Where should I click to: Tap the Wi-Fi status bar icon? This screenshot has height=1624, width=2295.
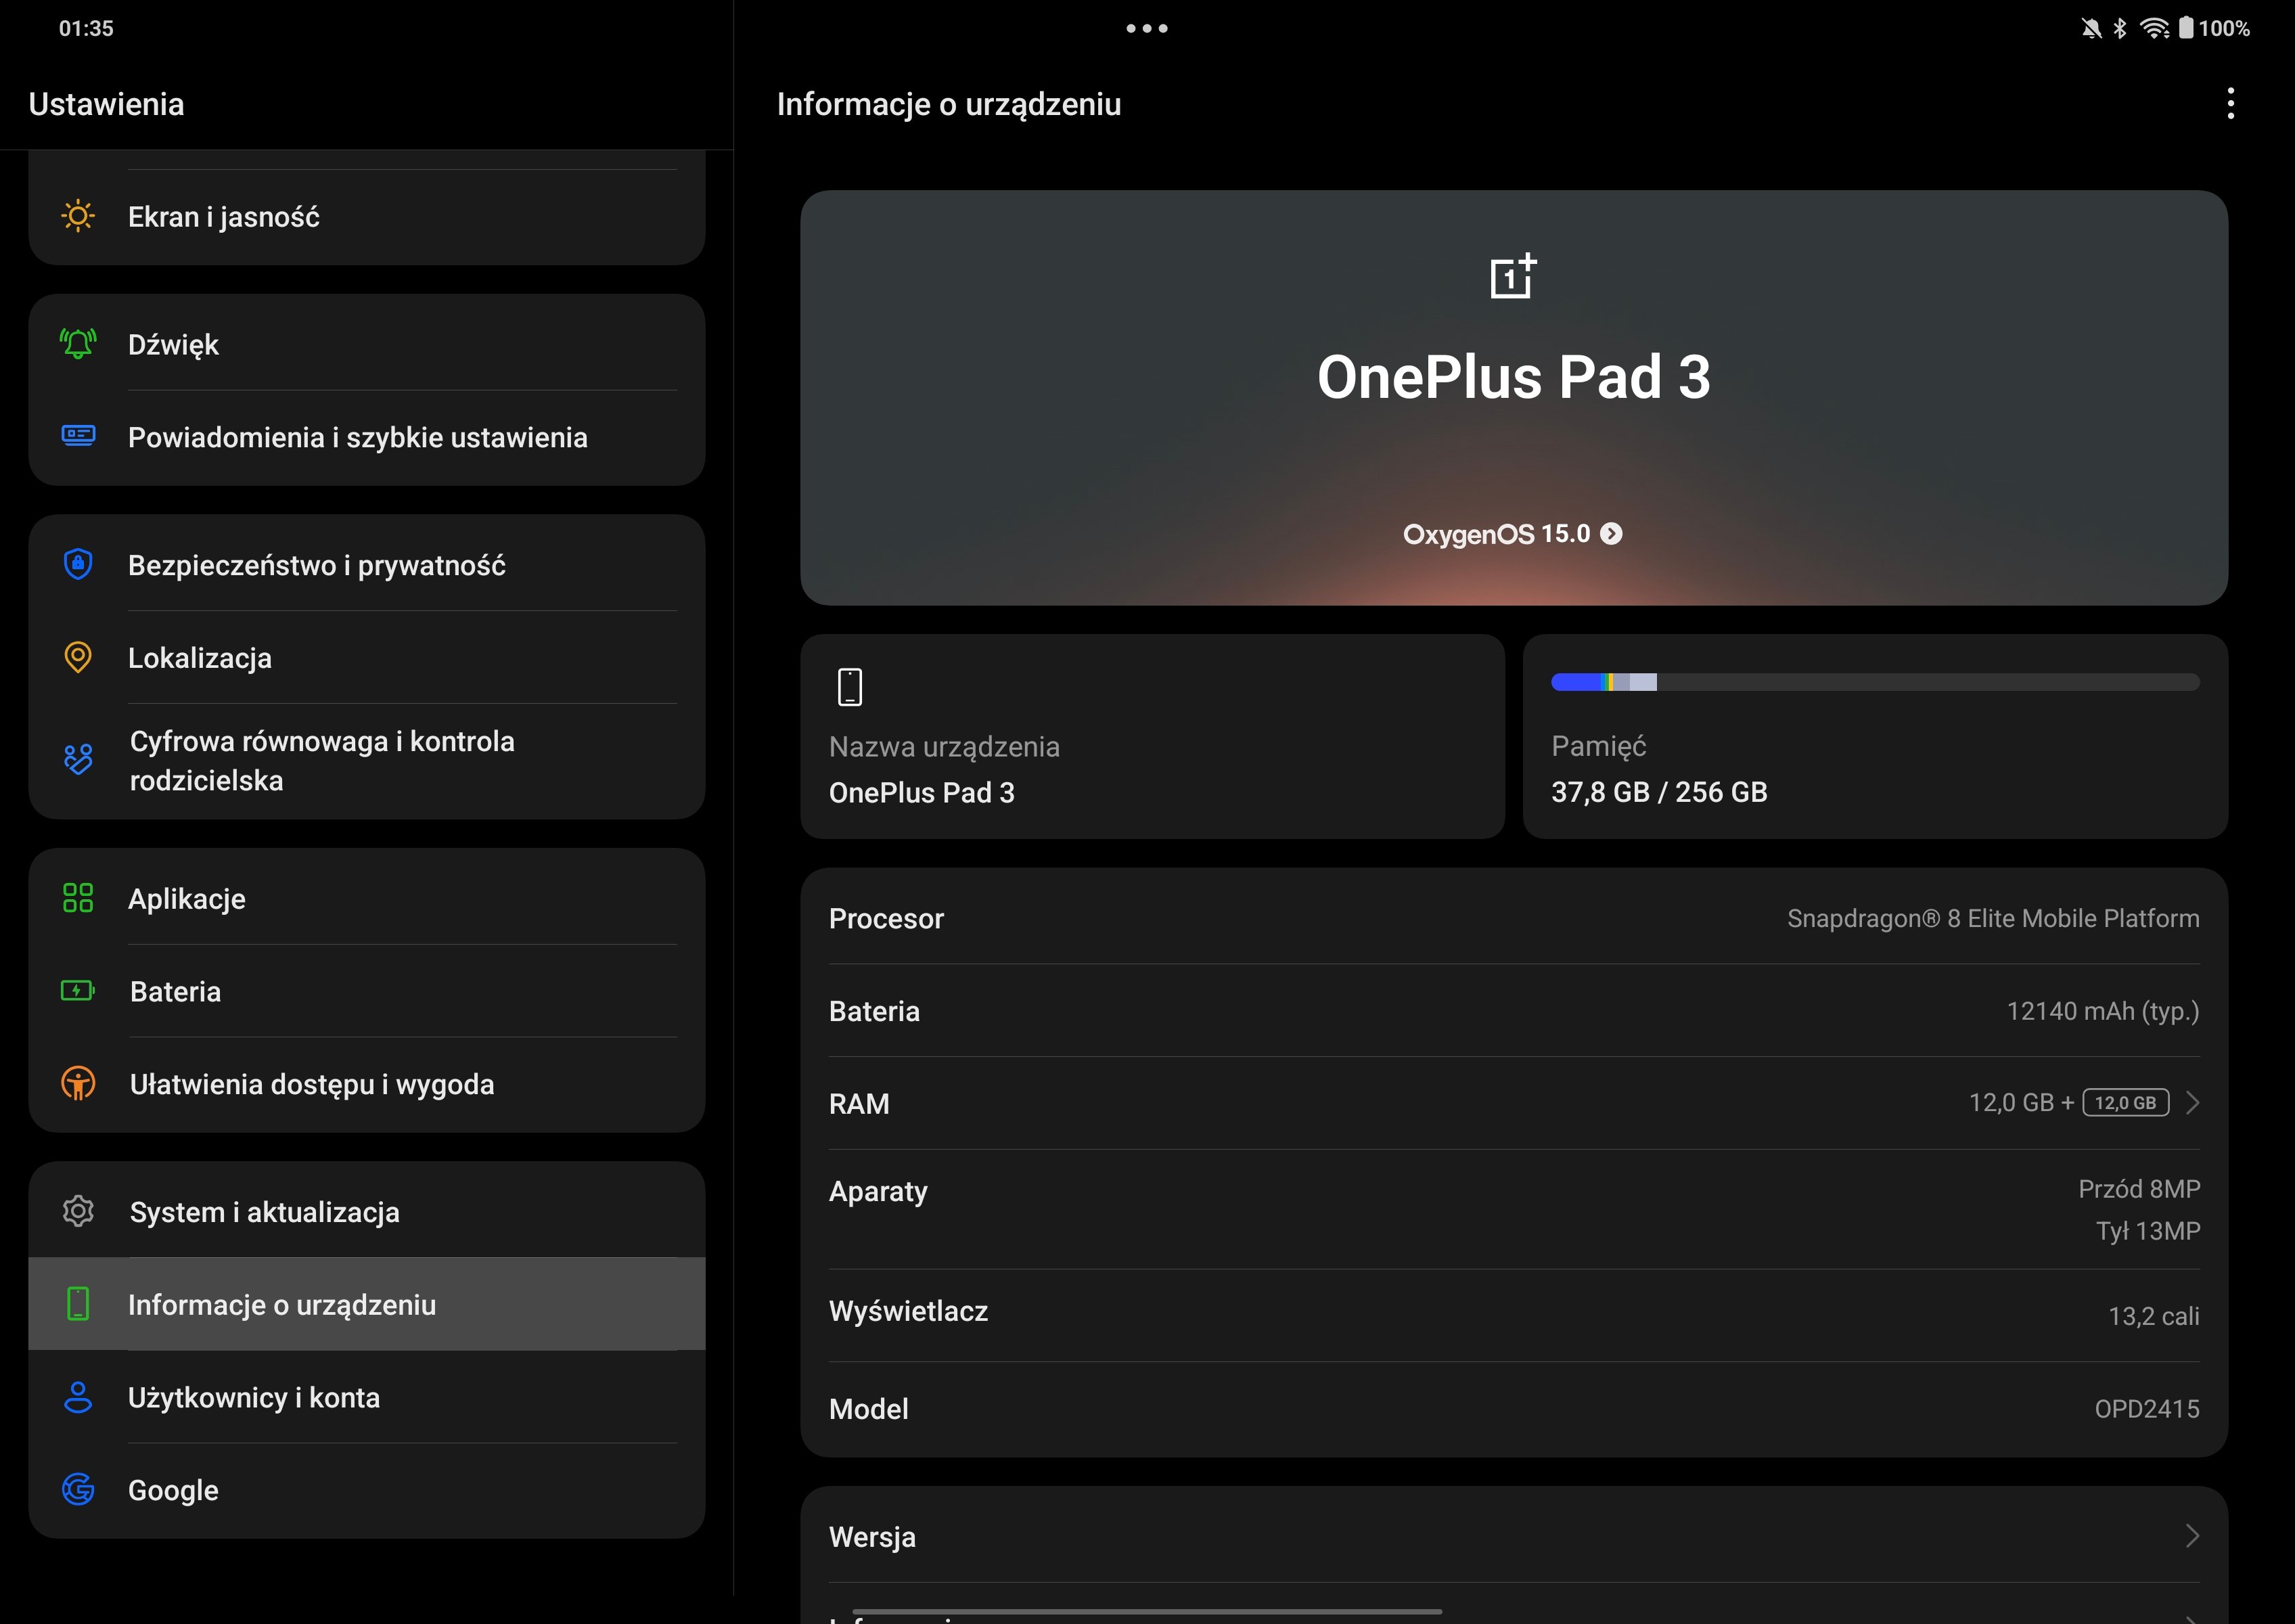(2154, 28)
